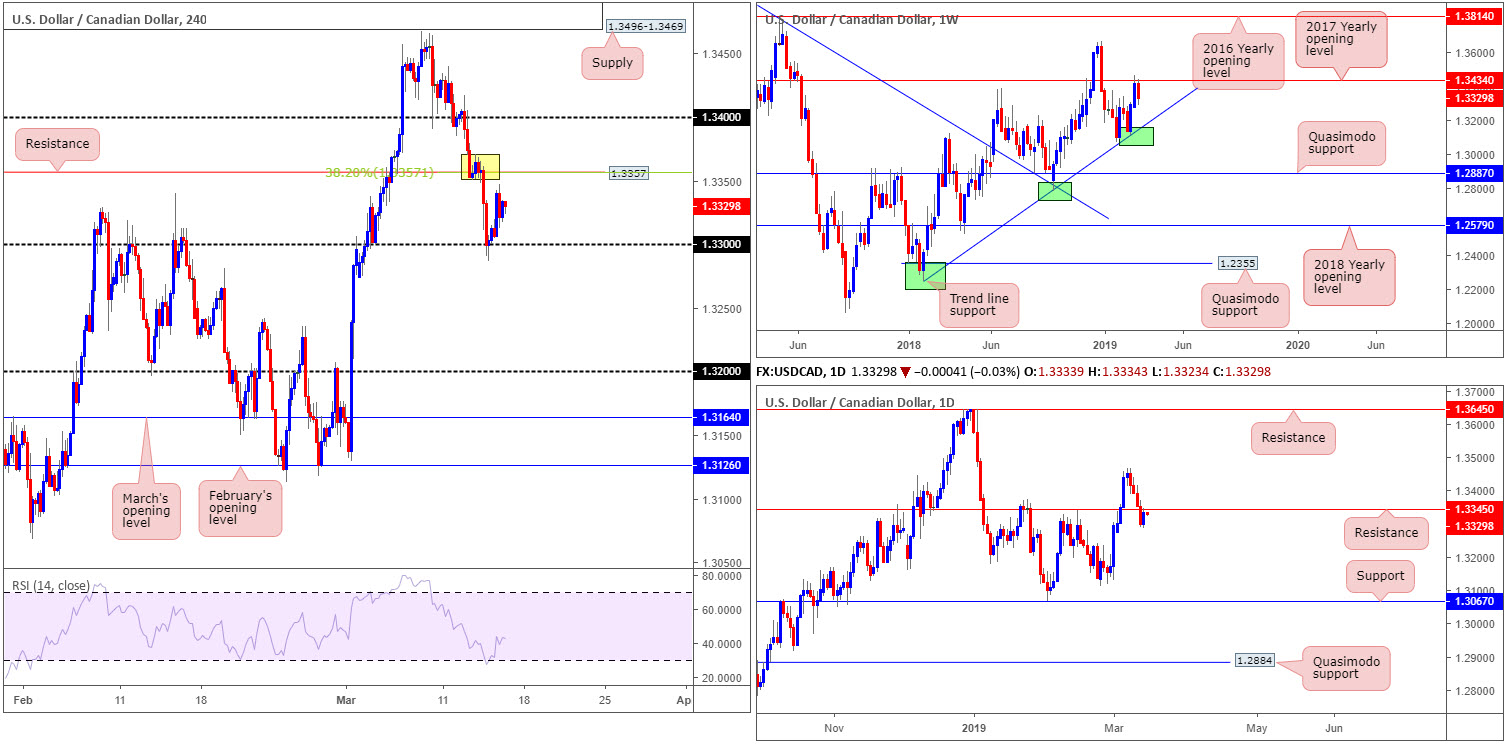Select the 1.3496-1.3469 supply zone label
The width and height of the screenshot is (1506, 744).
point(646,25)
